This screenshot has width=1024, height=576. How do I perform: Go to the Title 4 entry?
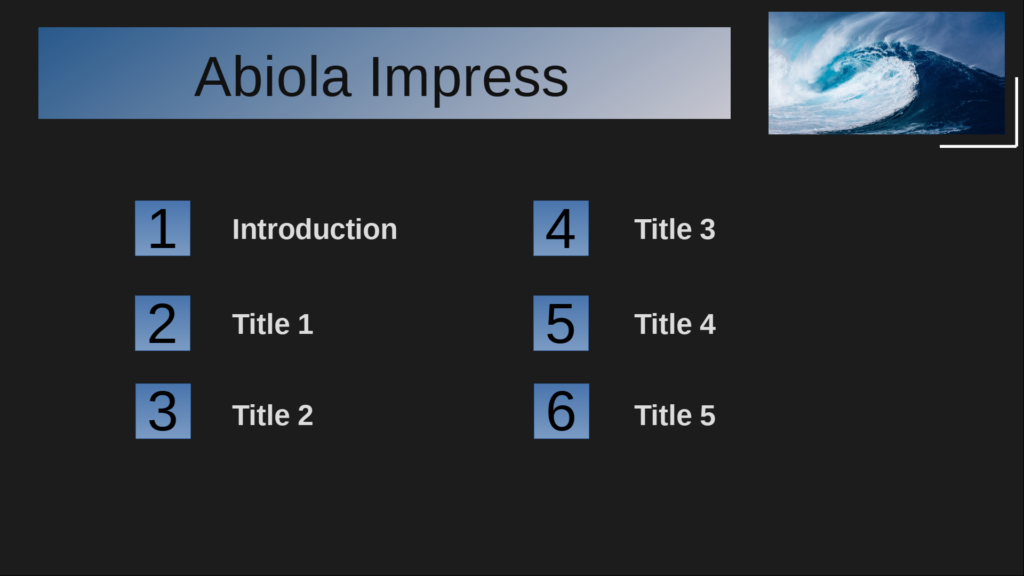pyautogui.click(x=674, y=324)
